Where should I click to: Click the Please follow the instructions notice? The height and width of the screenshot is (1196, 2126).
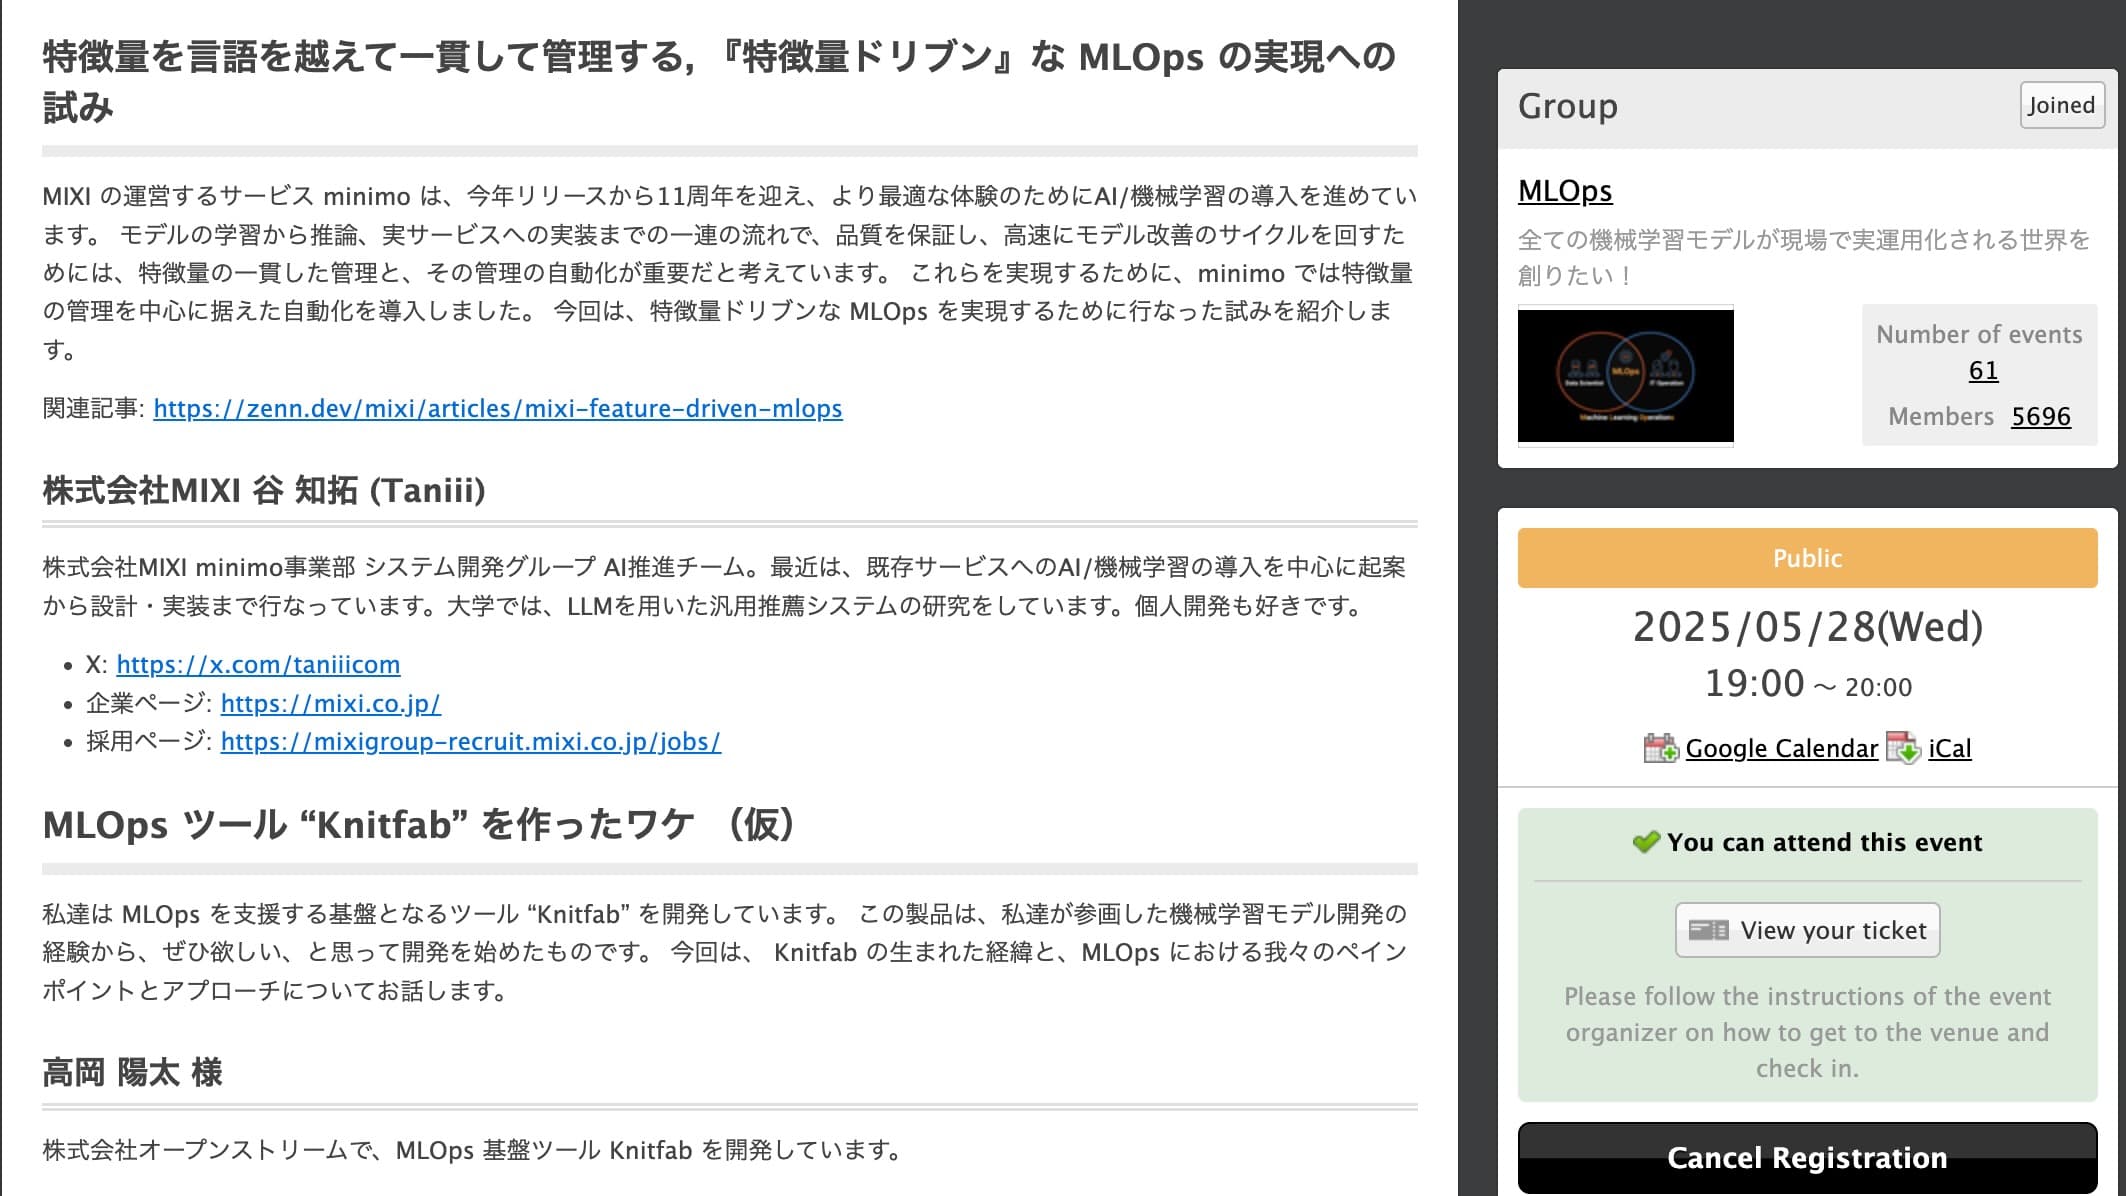[x=1807, y=1032]
